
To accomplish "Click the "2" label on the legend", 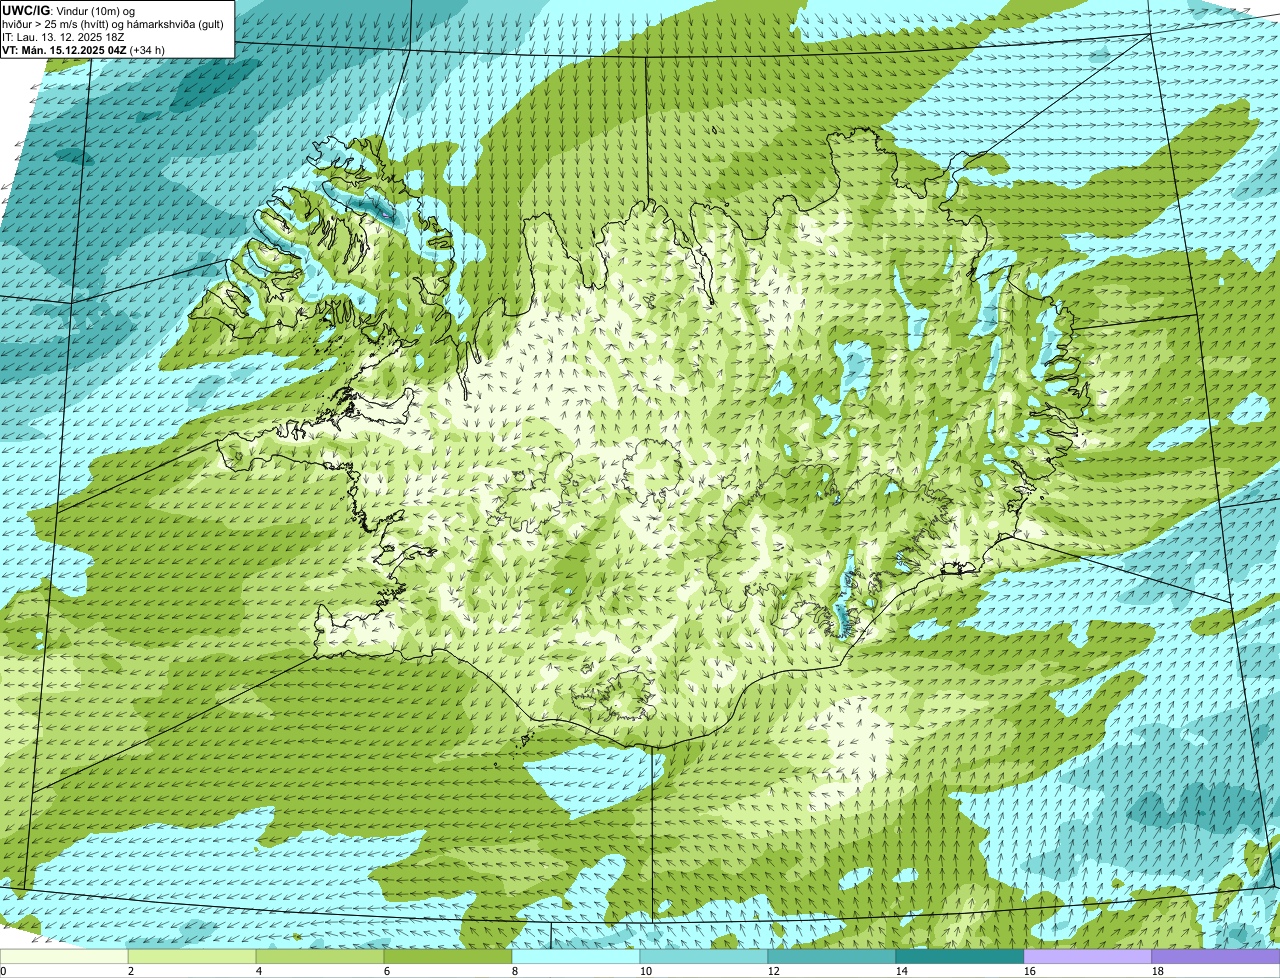I will coord(131,971).
